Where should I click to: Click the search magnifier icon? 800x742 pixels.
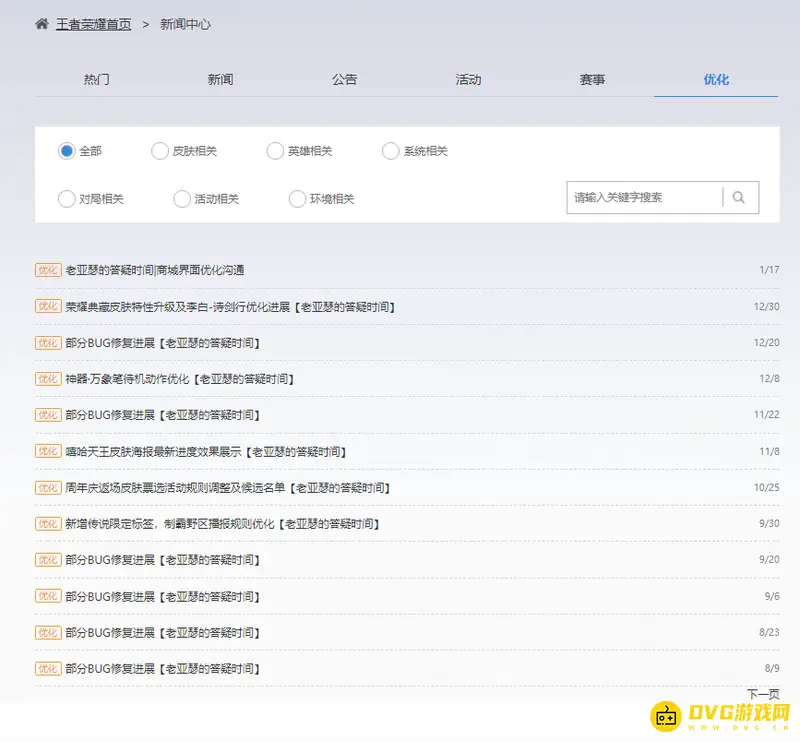[740, 197]
